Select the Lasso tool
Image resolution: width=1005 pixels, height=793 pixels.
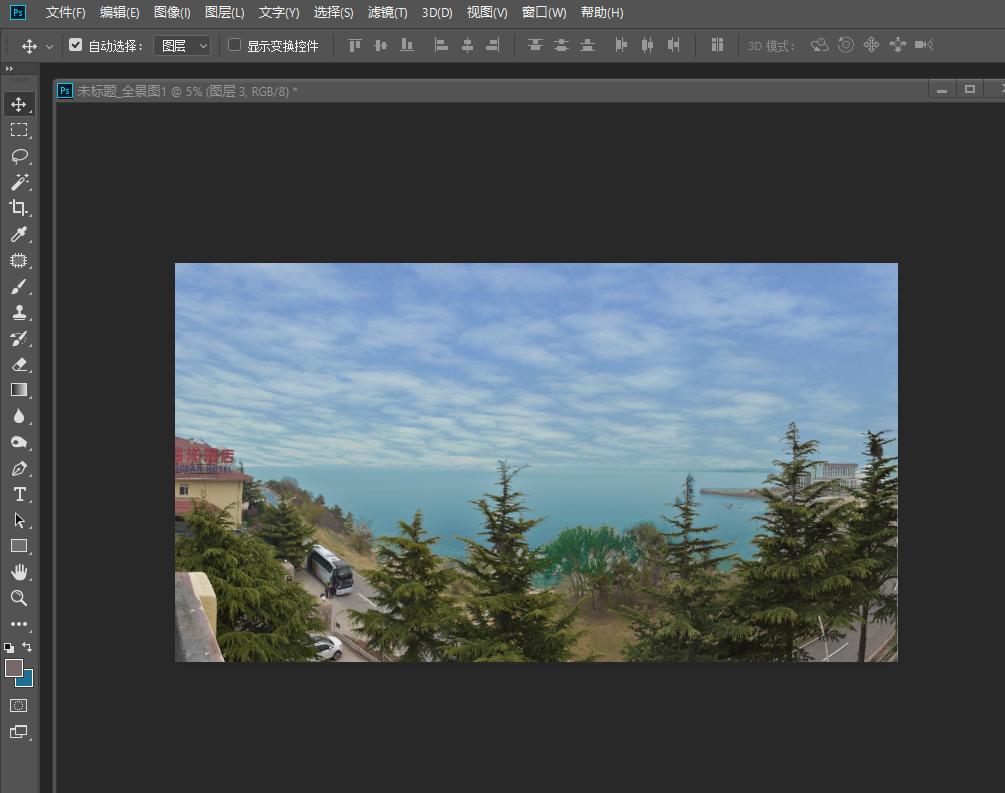(19, 156)
